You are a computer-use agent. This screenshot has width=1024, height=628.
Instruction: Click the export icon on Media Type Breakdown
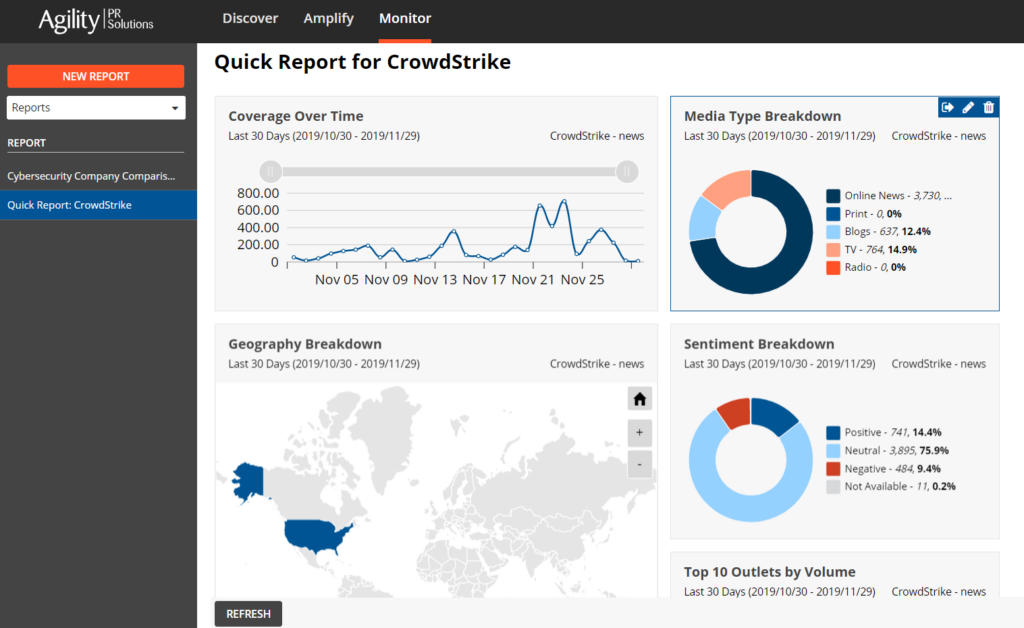point(948,107)
